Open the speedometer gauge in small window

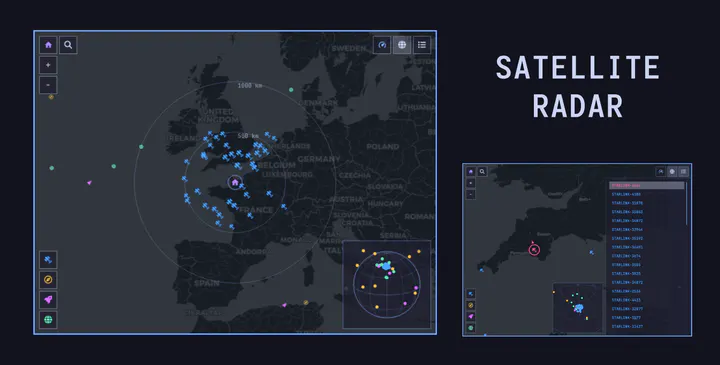(x=661, y=172)
